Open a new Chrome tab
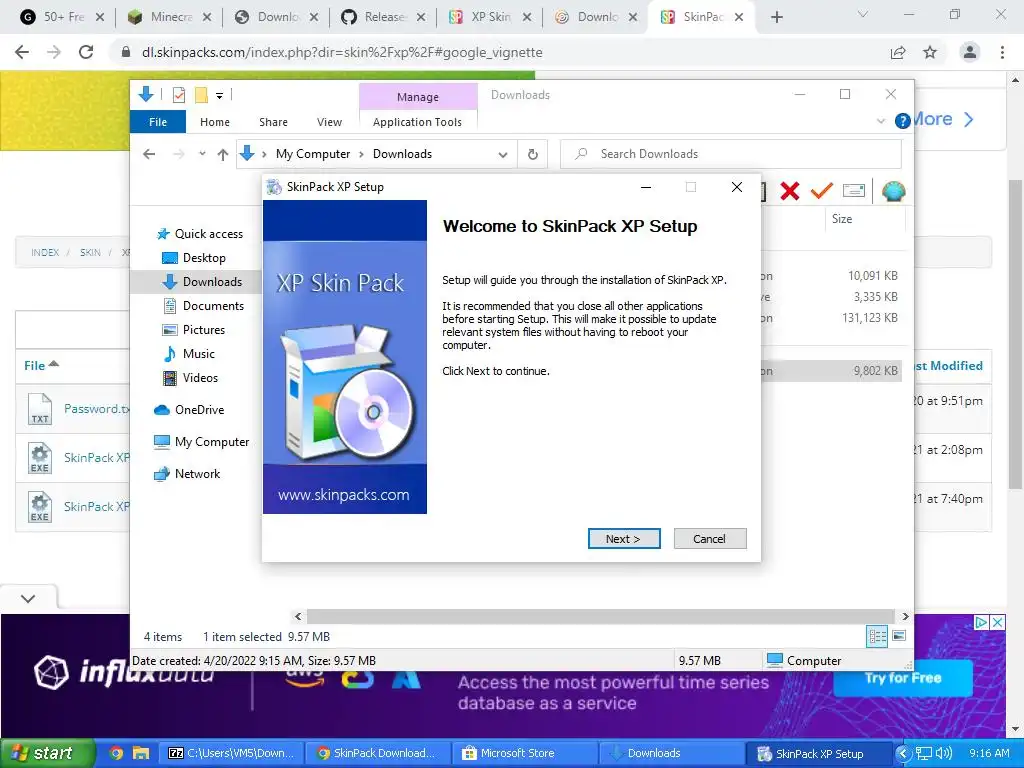 click(x=776, y=18)
